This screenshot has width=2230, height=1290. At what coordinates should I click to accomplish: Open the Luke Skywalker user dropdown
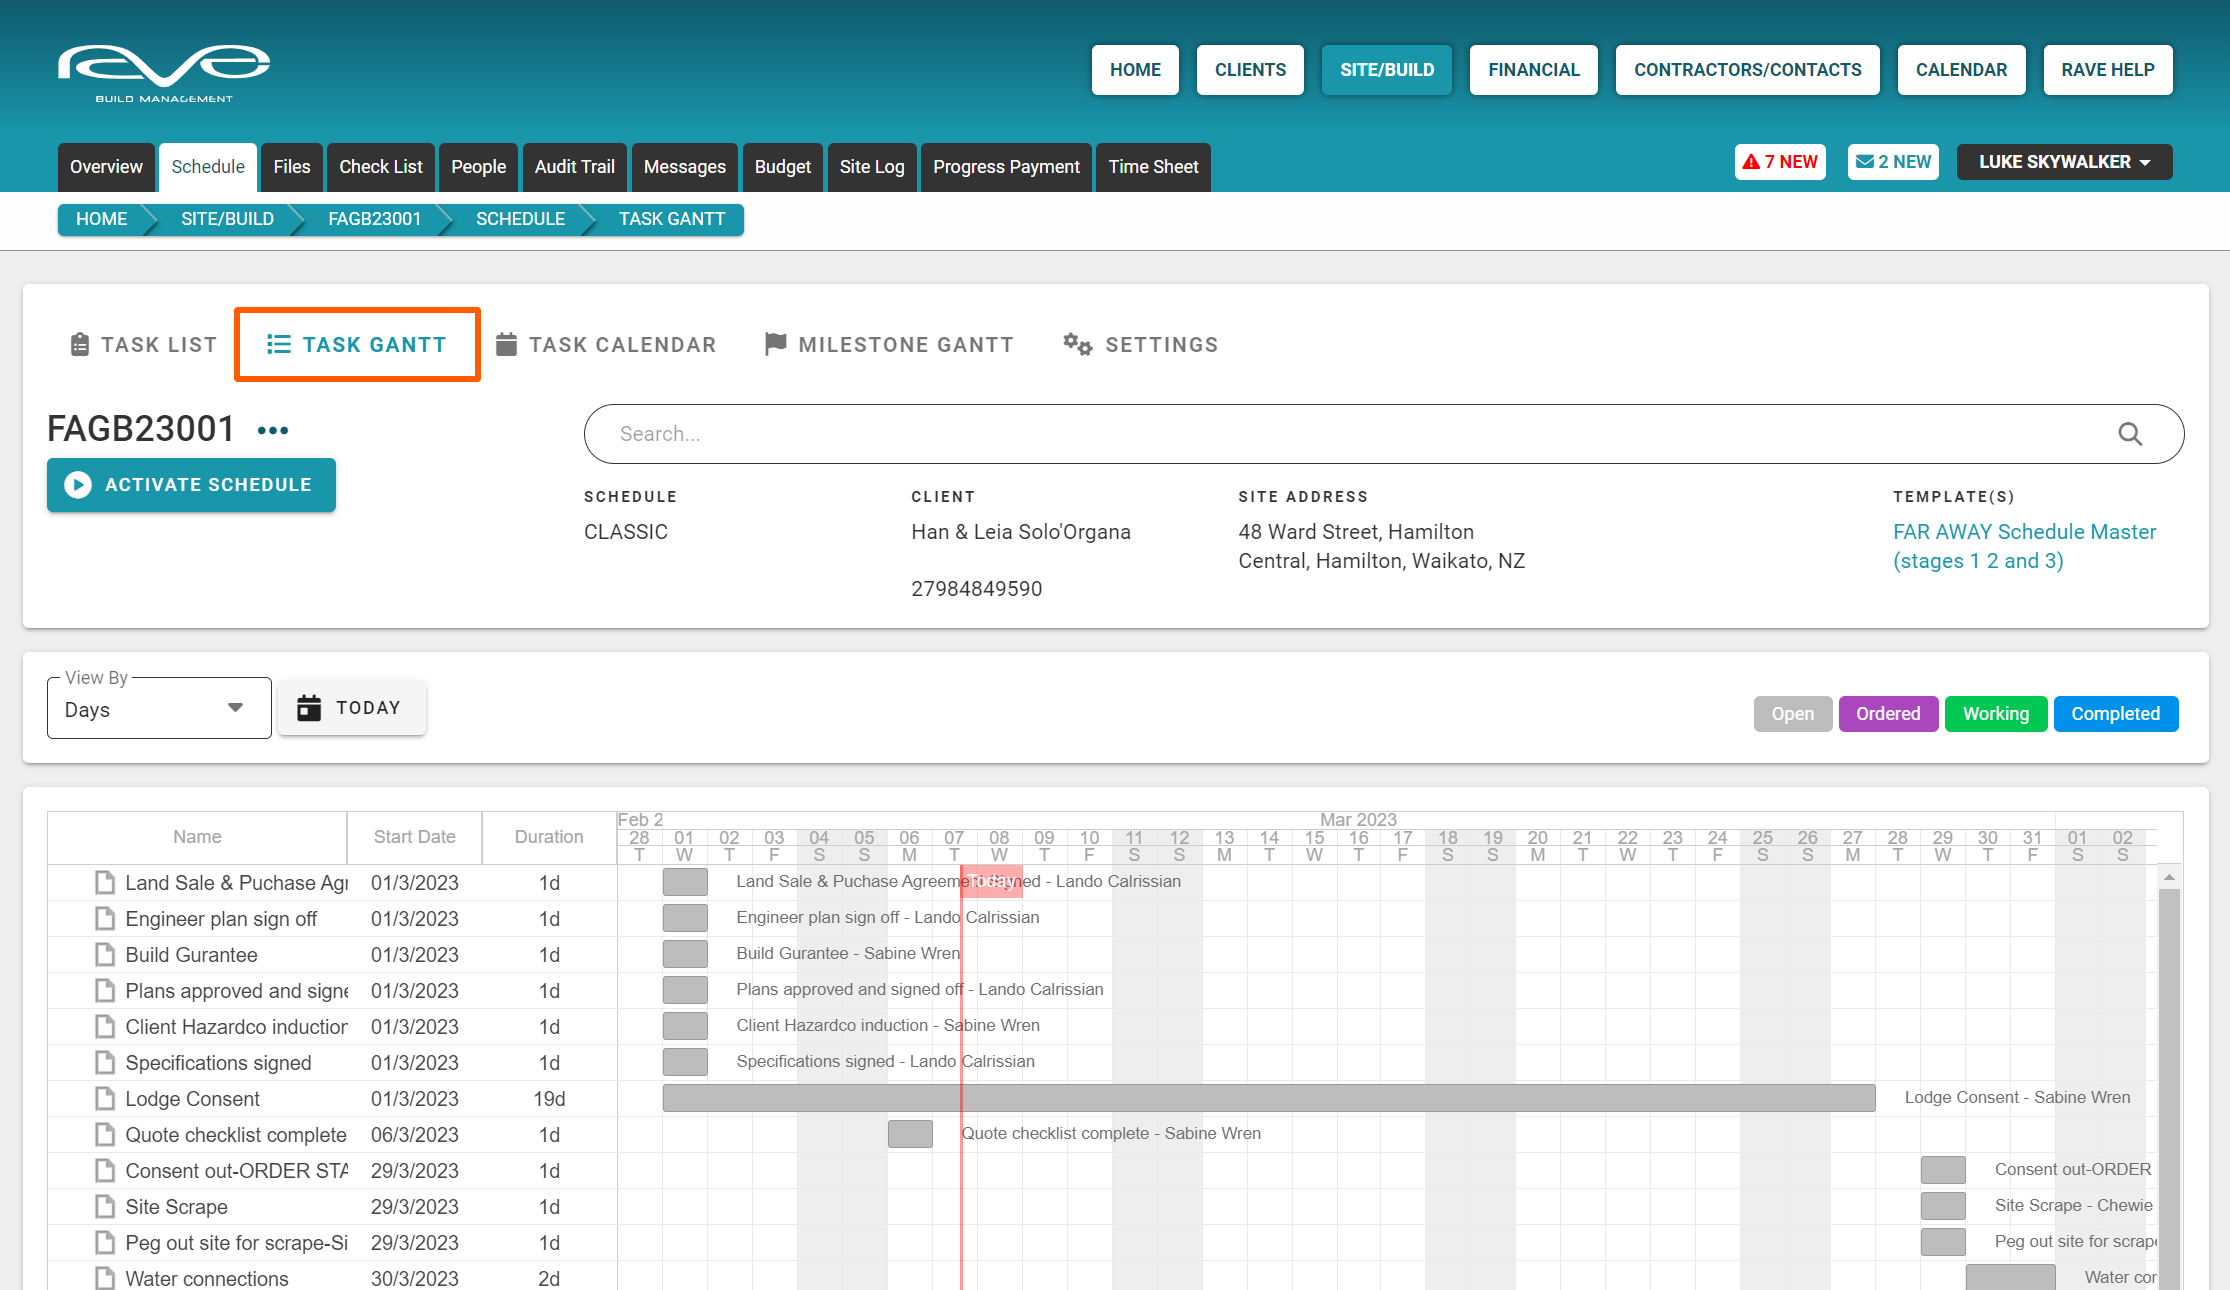click(2064, 162)
